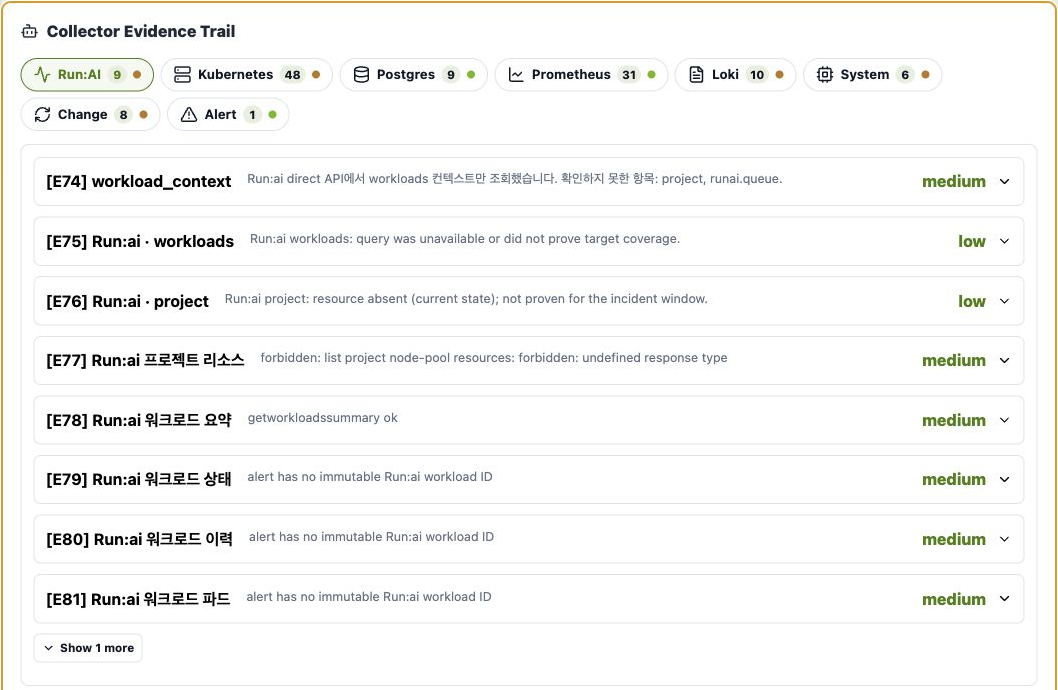Image resolution: width=1058 pixels, height=690 pixels.
Task: Click the Loki count badge 10
Action: pyautogui.click(x=757, y=74)
